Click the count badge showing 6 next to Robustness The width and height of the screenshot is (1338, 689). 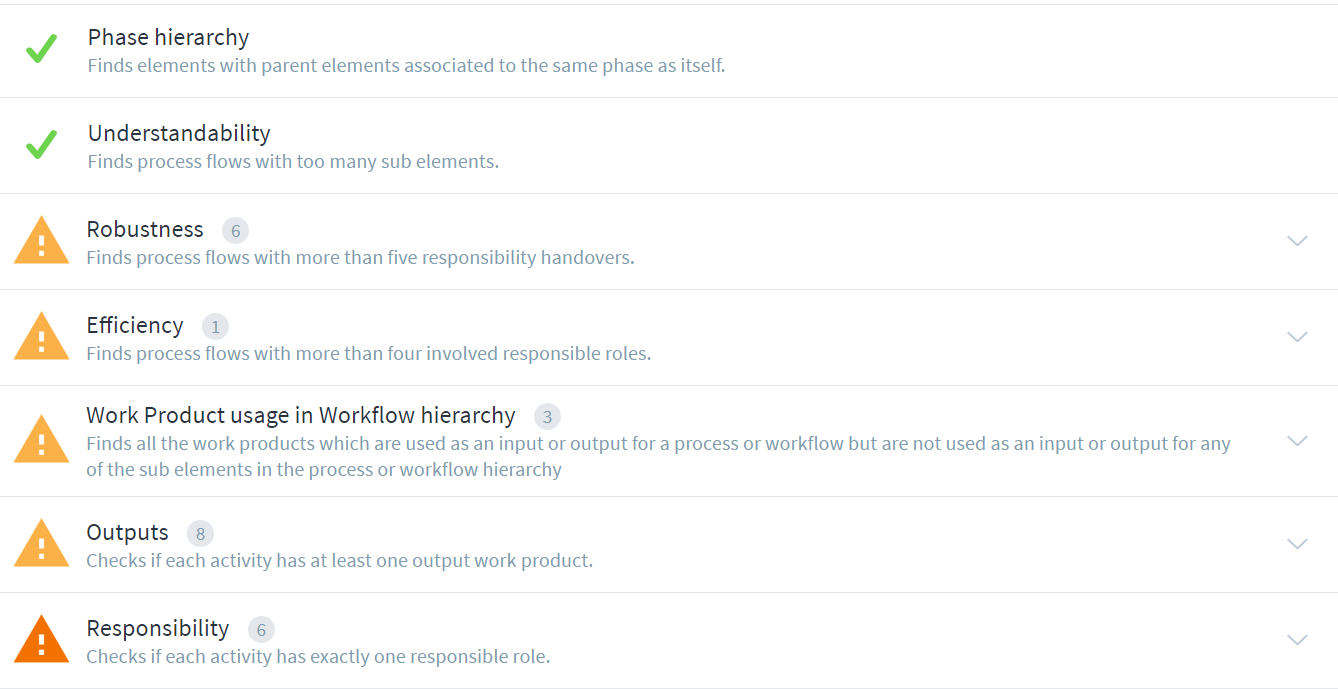235,230
